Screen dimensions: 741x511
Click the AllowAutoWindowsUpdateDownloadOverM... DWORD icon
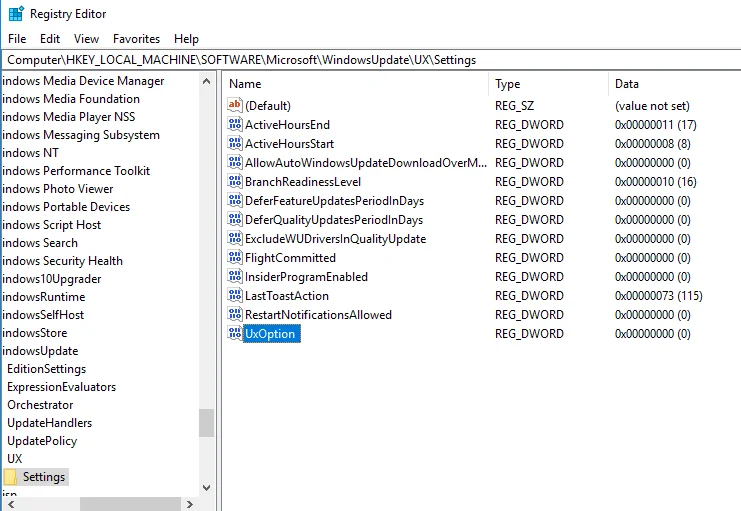click(234, 162)
